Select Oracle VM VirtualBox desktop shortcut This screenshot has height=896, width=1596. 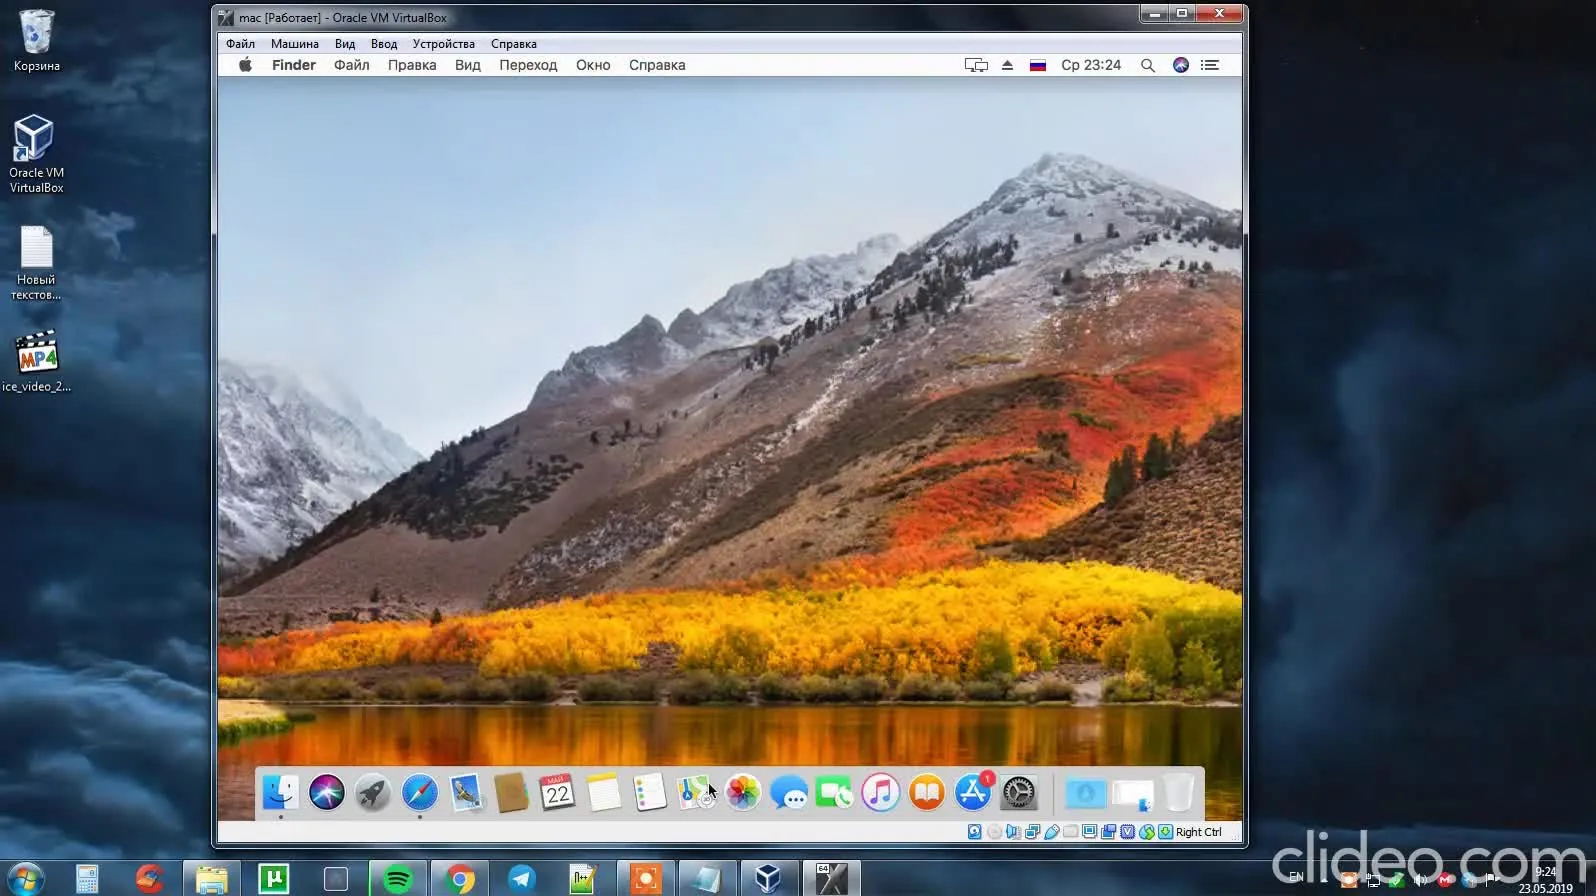click(x=36, y=153)
